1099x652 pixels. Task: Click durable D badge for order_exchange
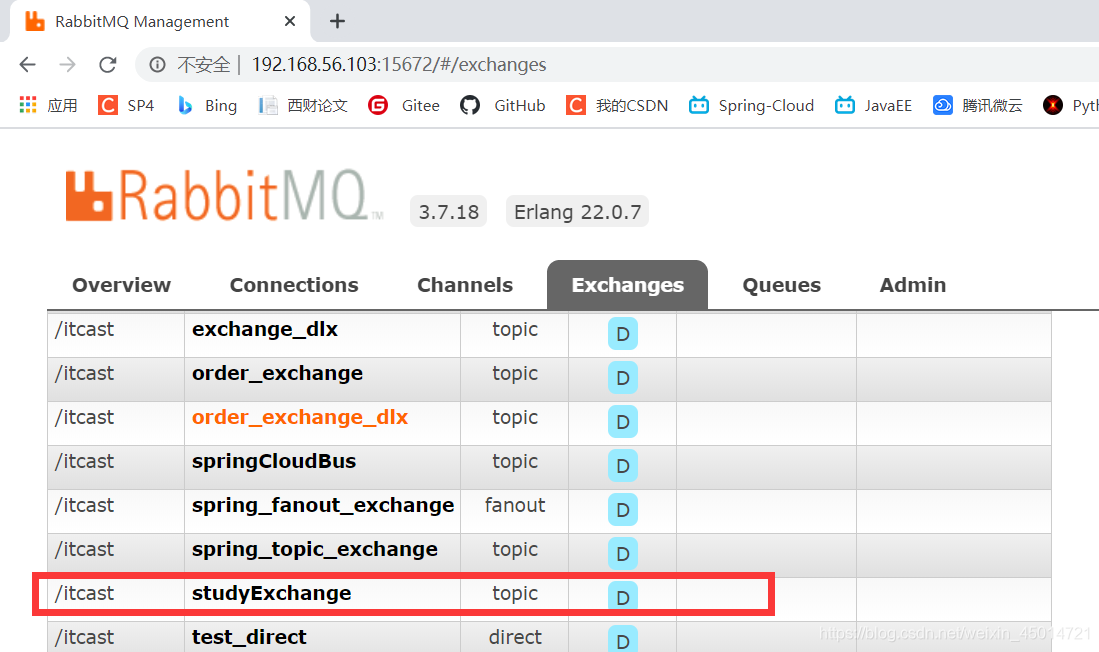(622, 379)
